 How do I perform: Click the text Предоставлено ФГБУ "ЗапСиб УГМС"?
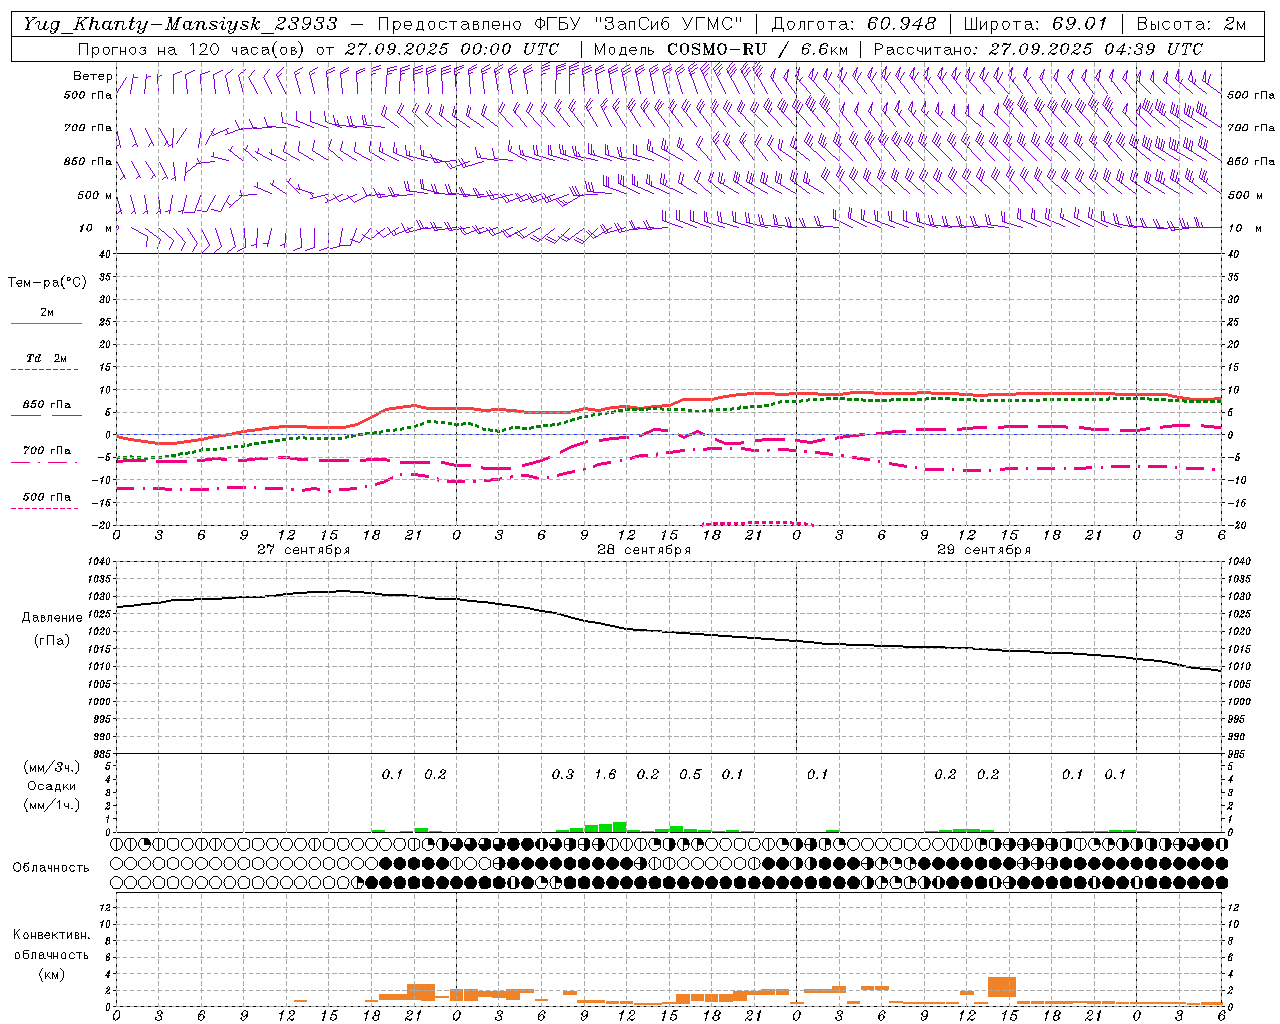click(x=561, y=24)
